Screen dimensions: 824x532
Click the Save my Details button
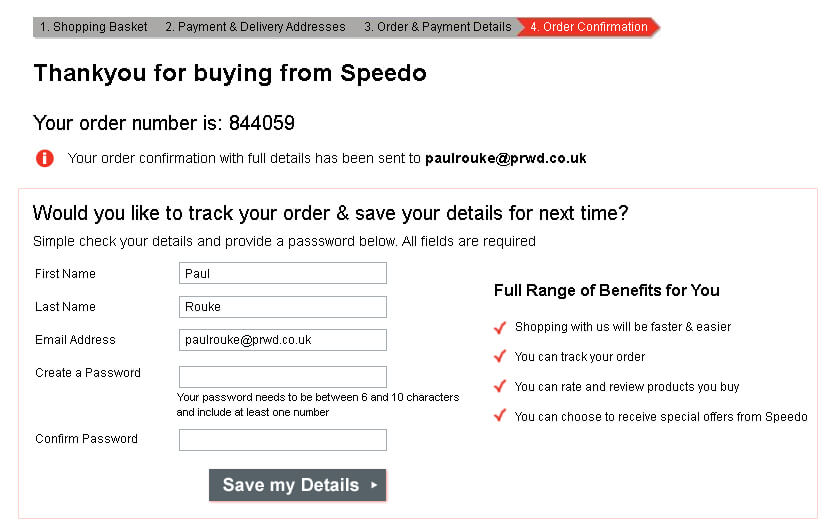point(297,485)
